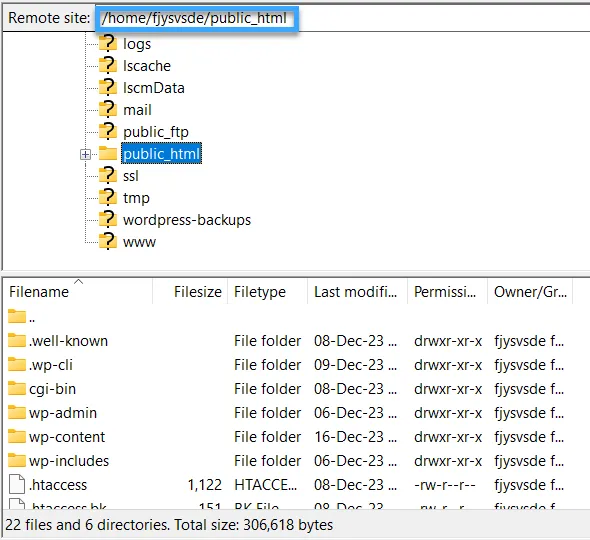This screenshot has height=540, width=590.
Task: Click the wordpress-backups unknown-folder question icon
Action: (108, 219)
